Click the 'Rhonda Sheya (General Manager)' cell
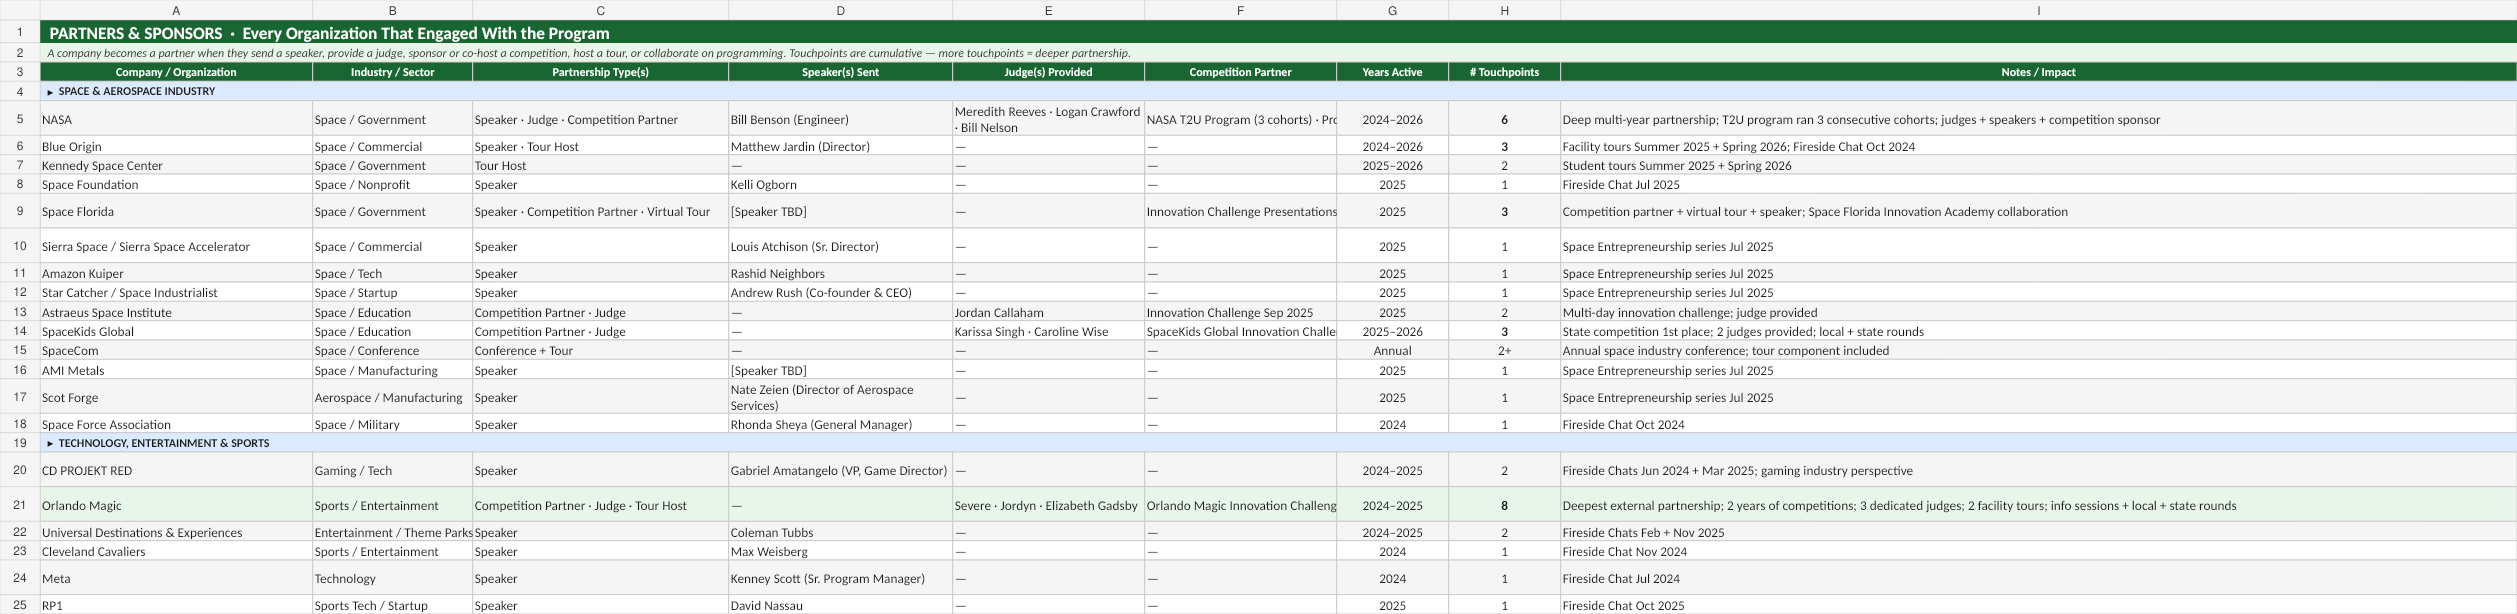 point(840,424)
